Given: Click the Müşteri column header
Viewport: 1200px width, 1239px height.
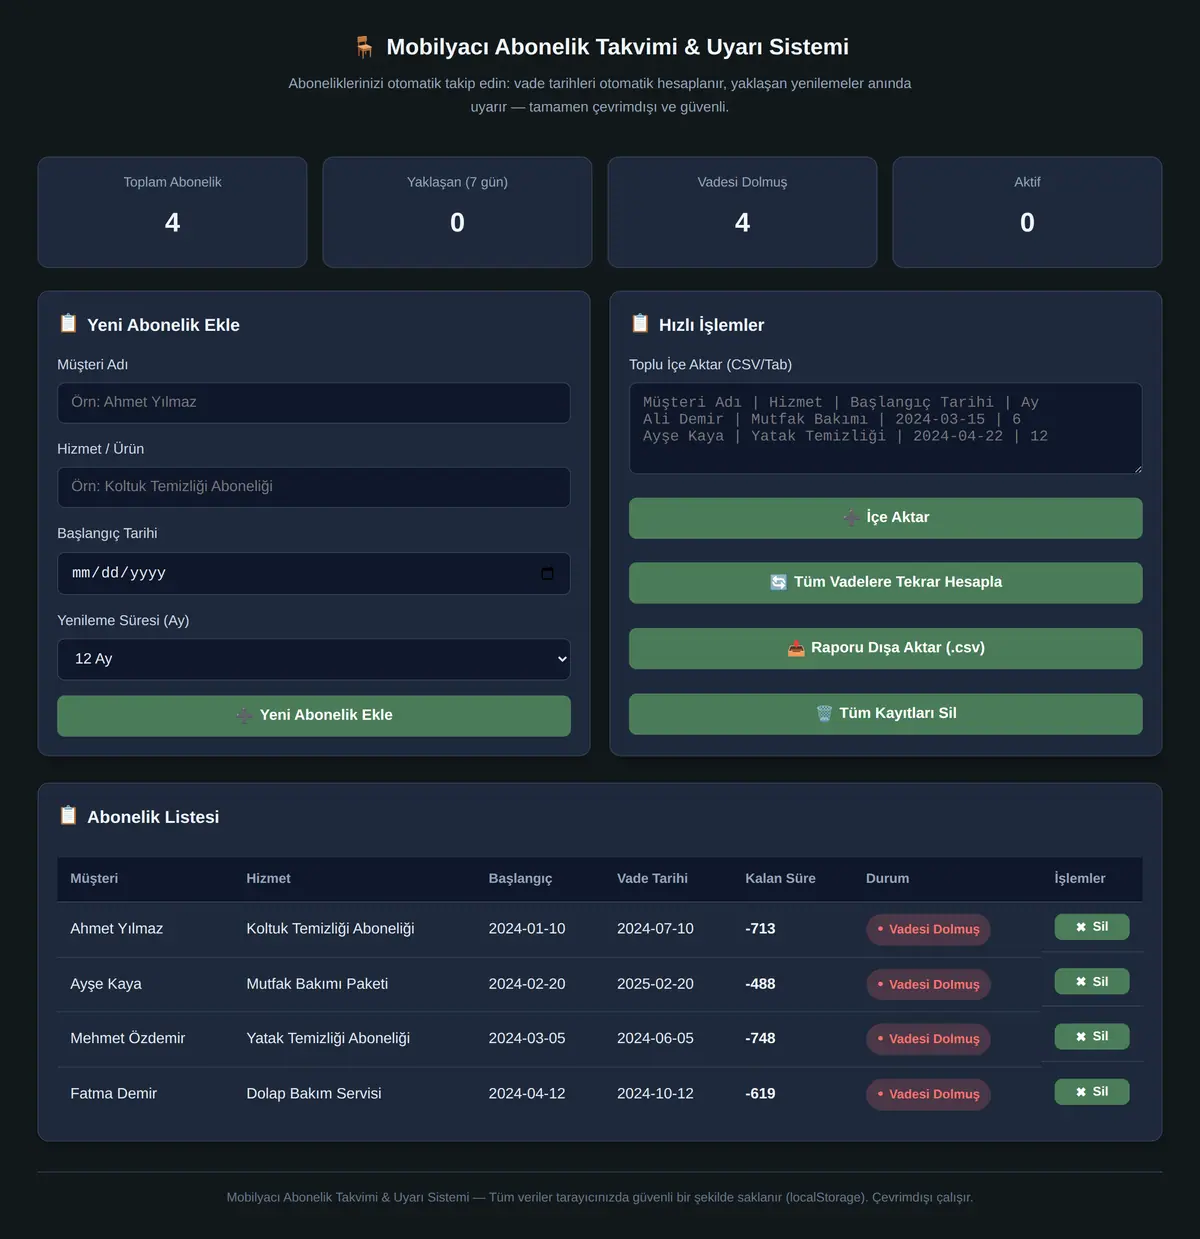Looking at the screenshot, I should [x=94, y=878].
